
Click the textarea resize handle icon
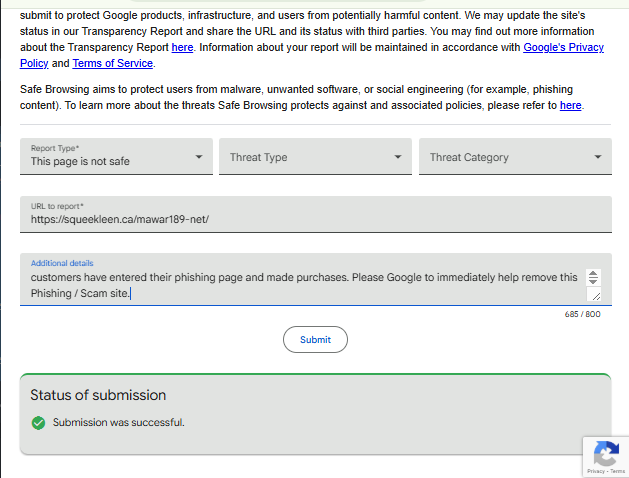[594, 295]
